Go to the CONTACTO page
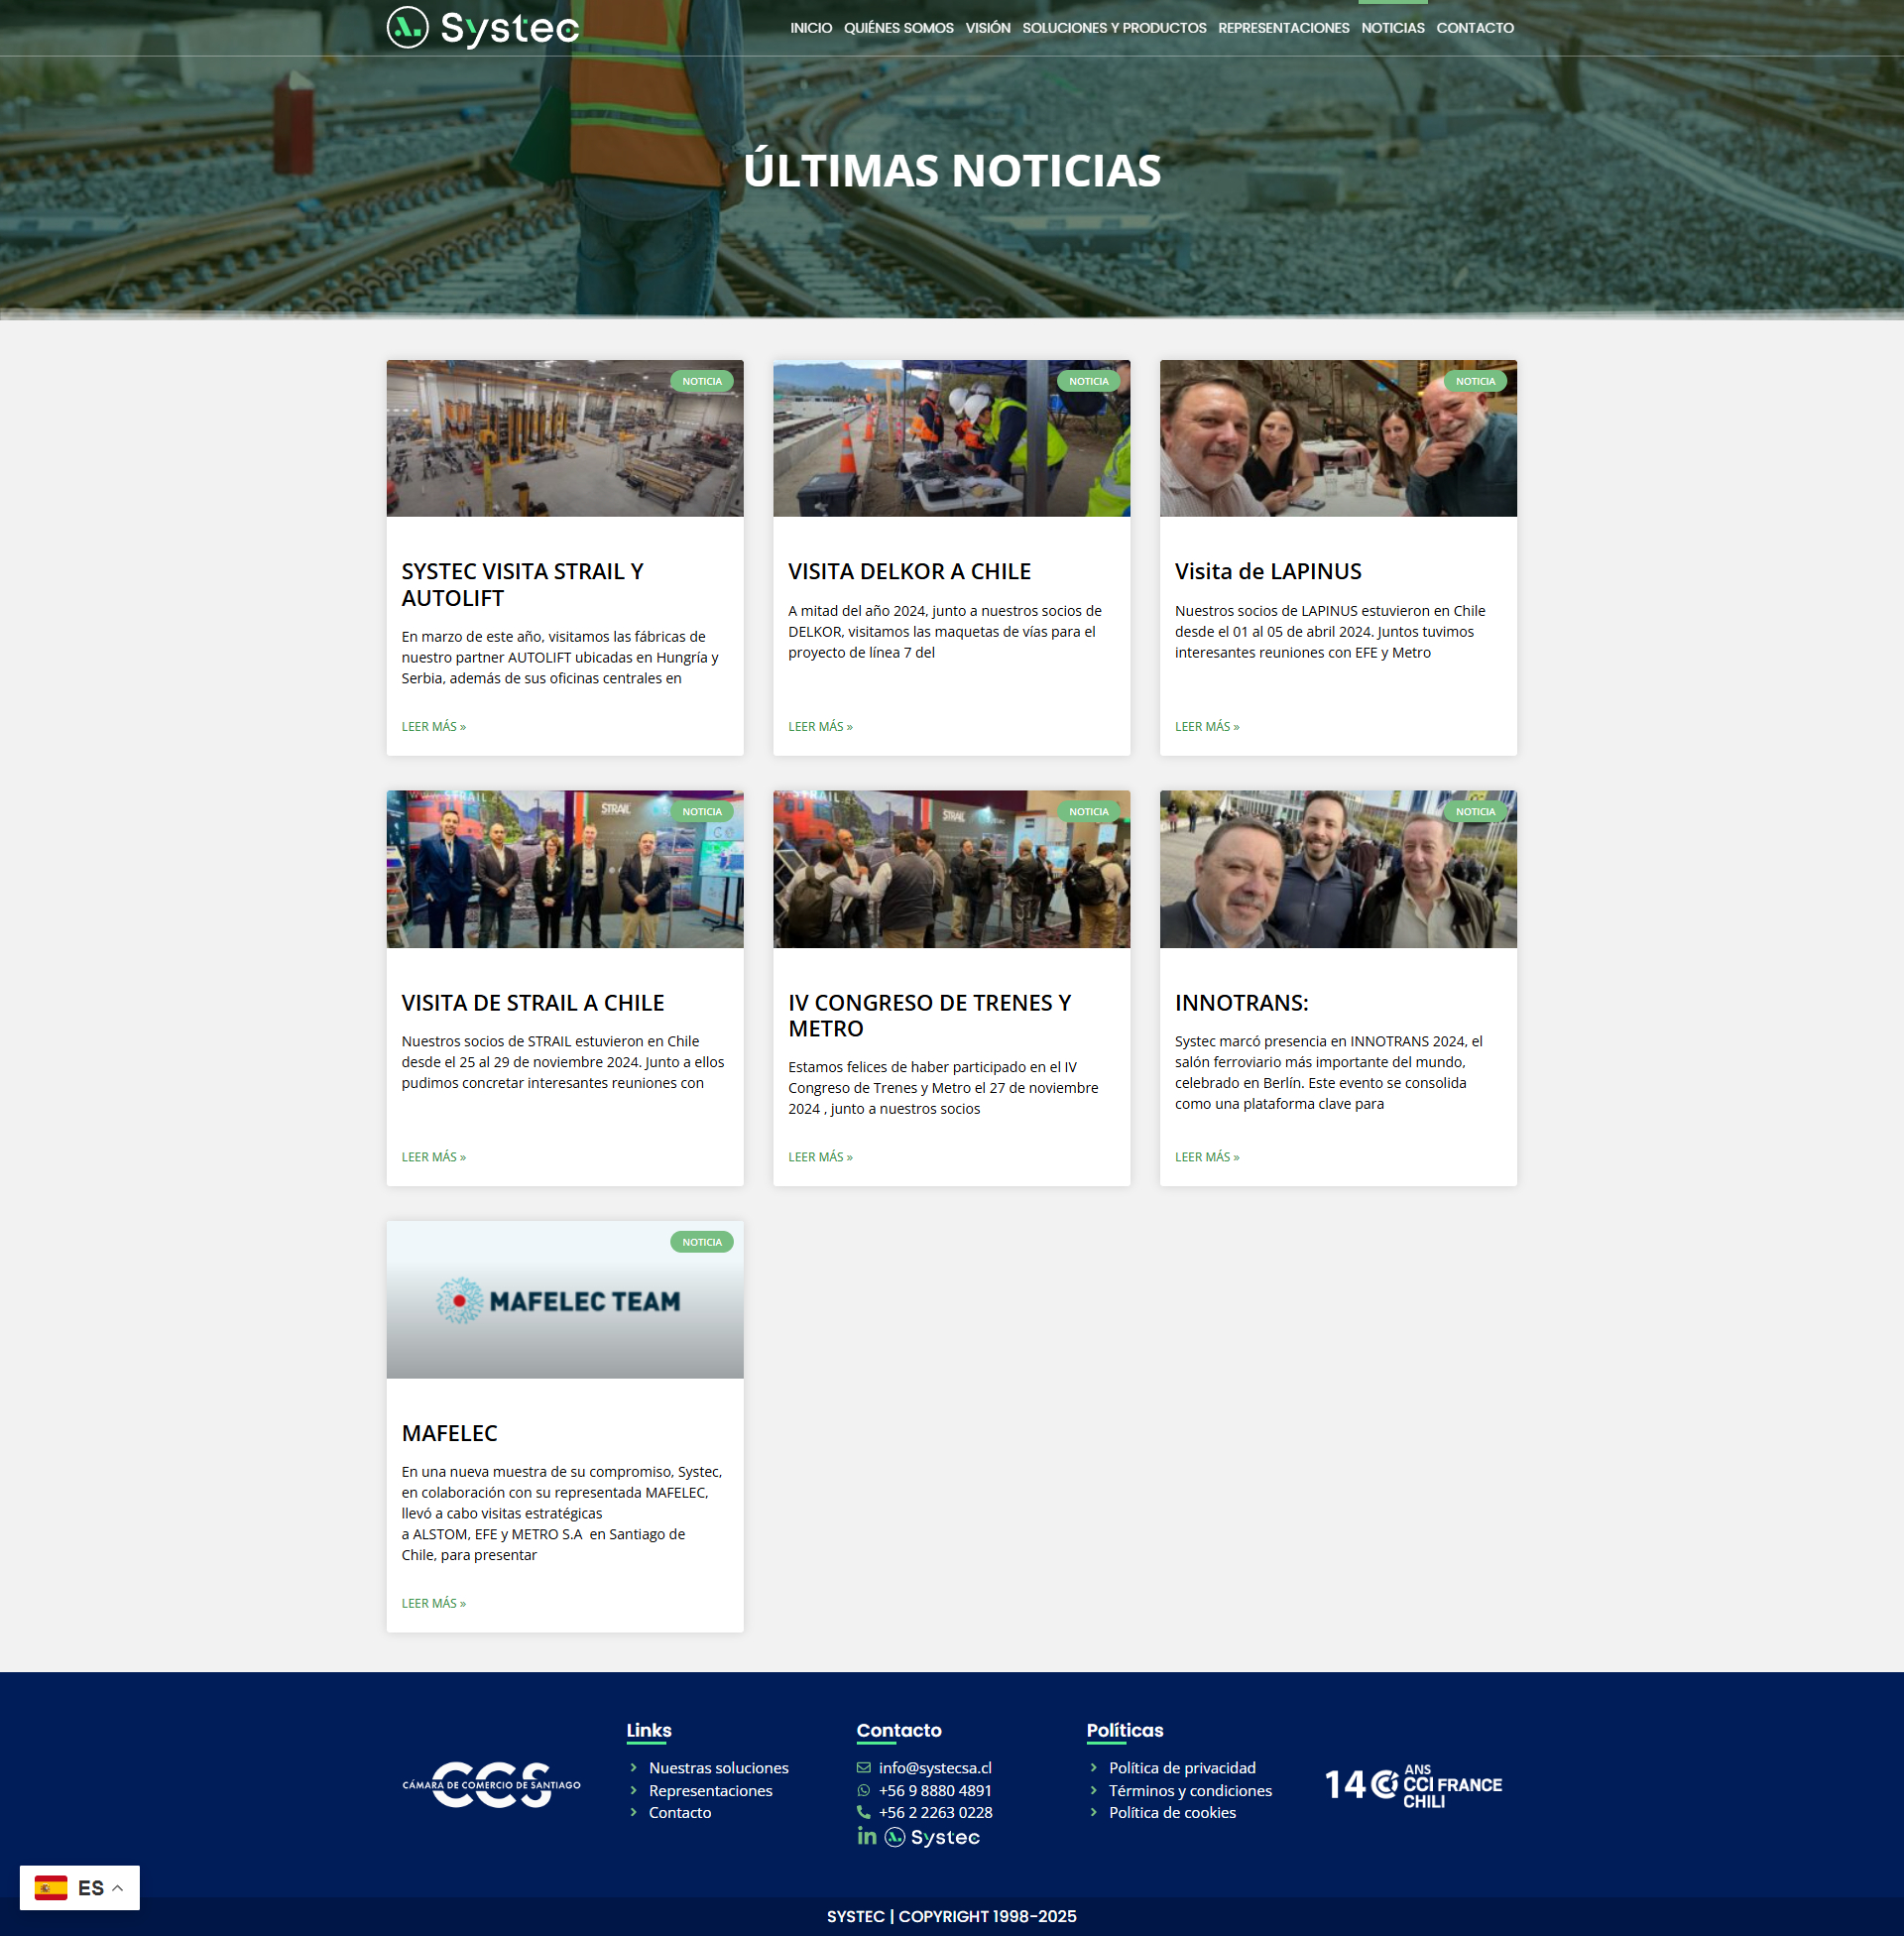The height and width of the screenshot is (1936, 1904). (x=1475, y=28)
